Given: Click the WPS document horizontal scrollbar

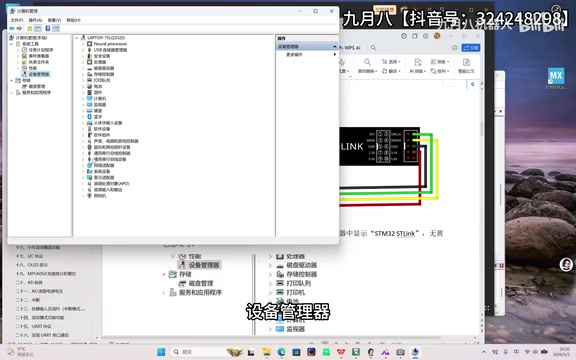Looking at the screenshot, I should click(271, 337).
